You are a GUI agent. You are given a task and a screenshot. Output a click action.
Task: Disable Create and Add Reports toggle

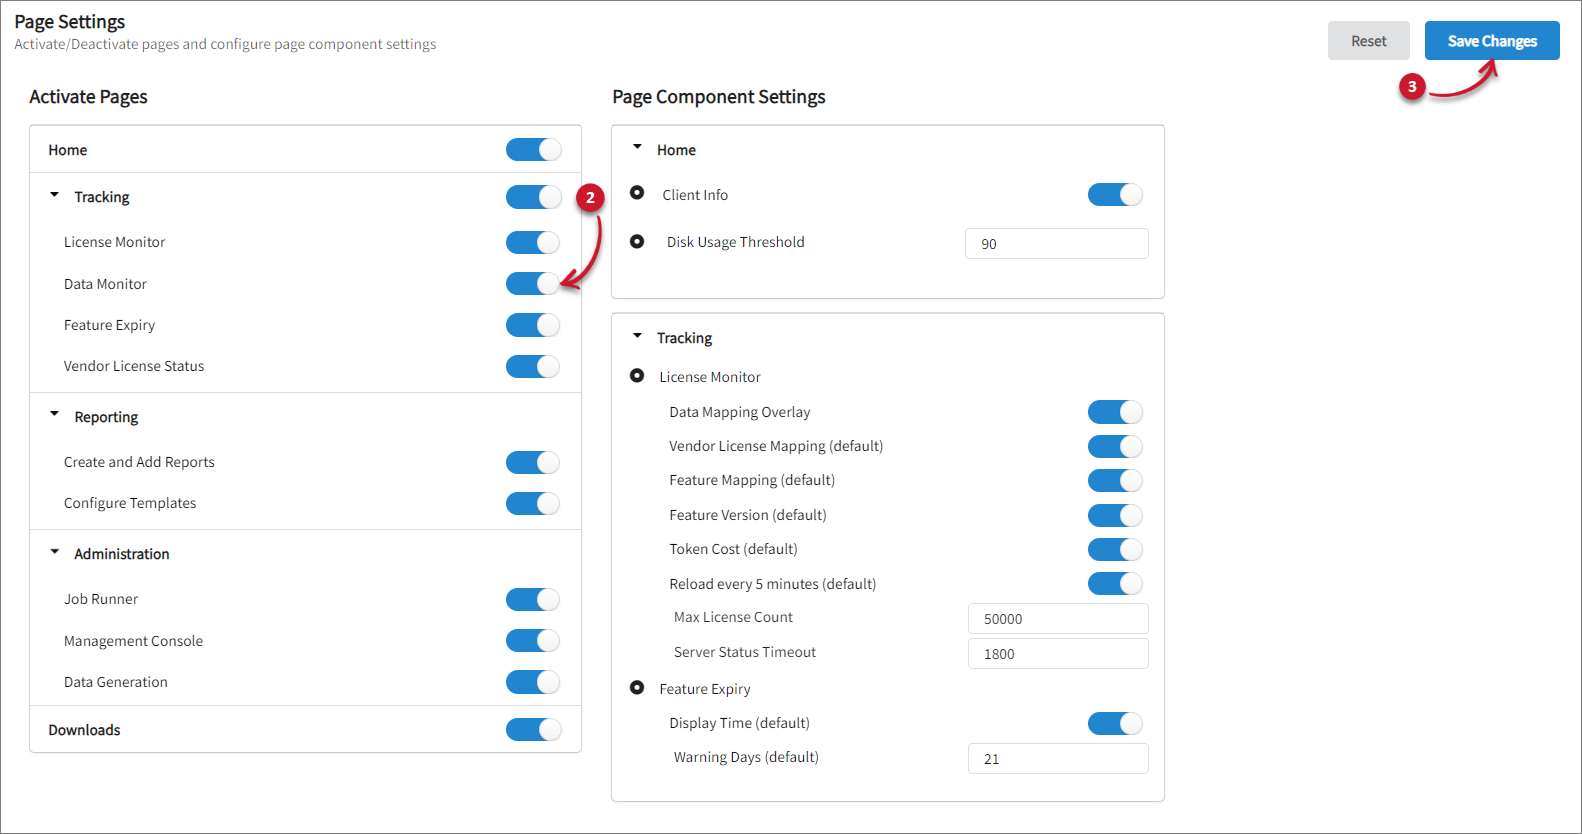(533, 462)
